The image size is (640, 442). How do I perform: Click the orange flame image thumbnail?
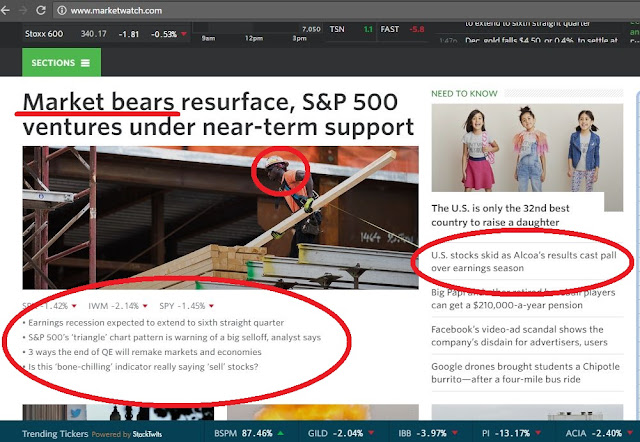323,412
